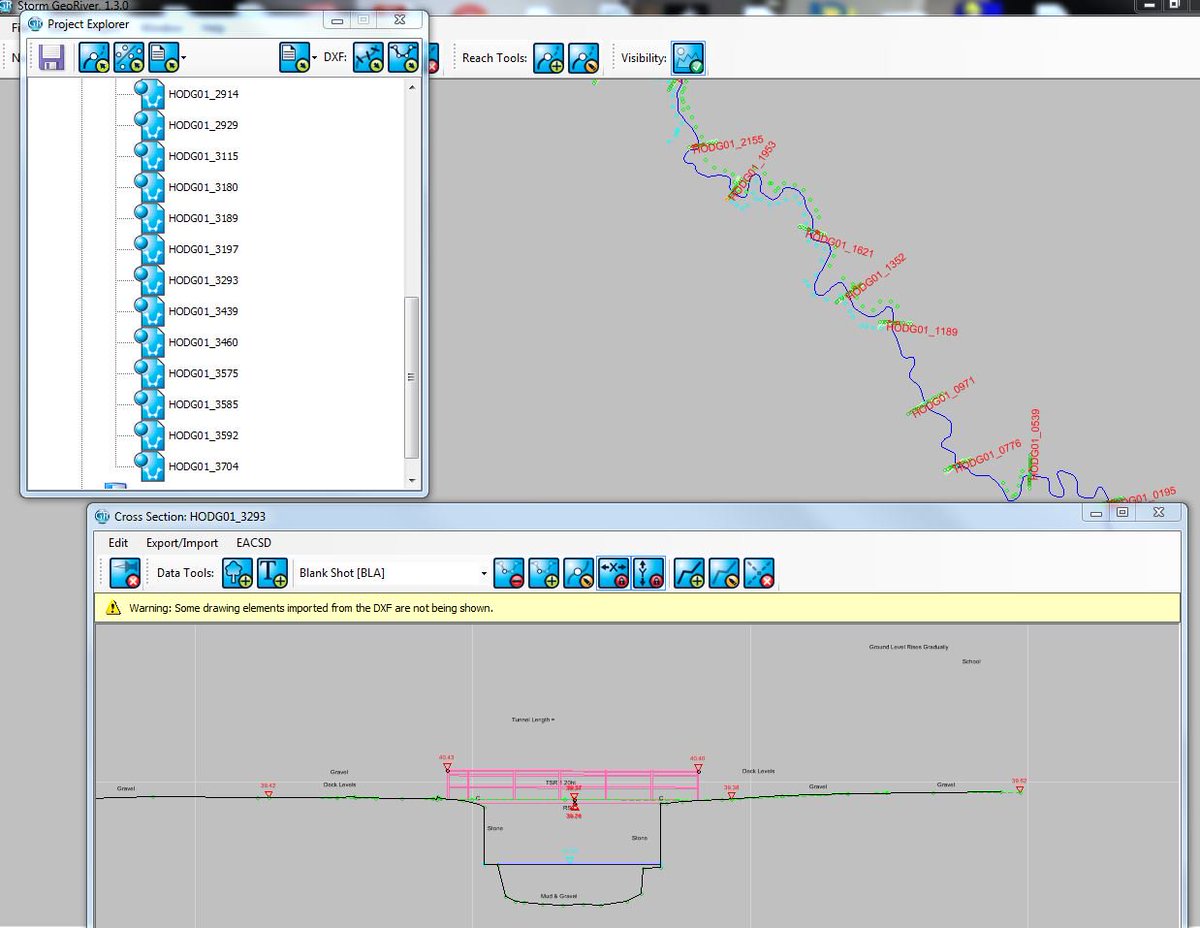Click the cross-section node icon next to HODG01_3704

148,466
